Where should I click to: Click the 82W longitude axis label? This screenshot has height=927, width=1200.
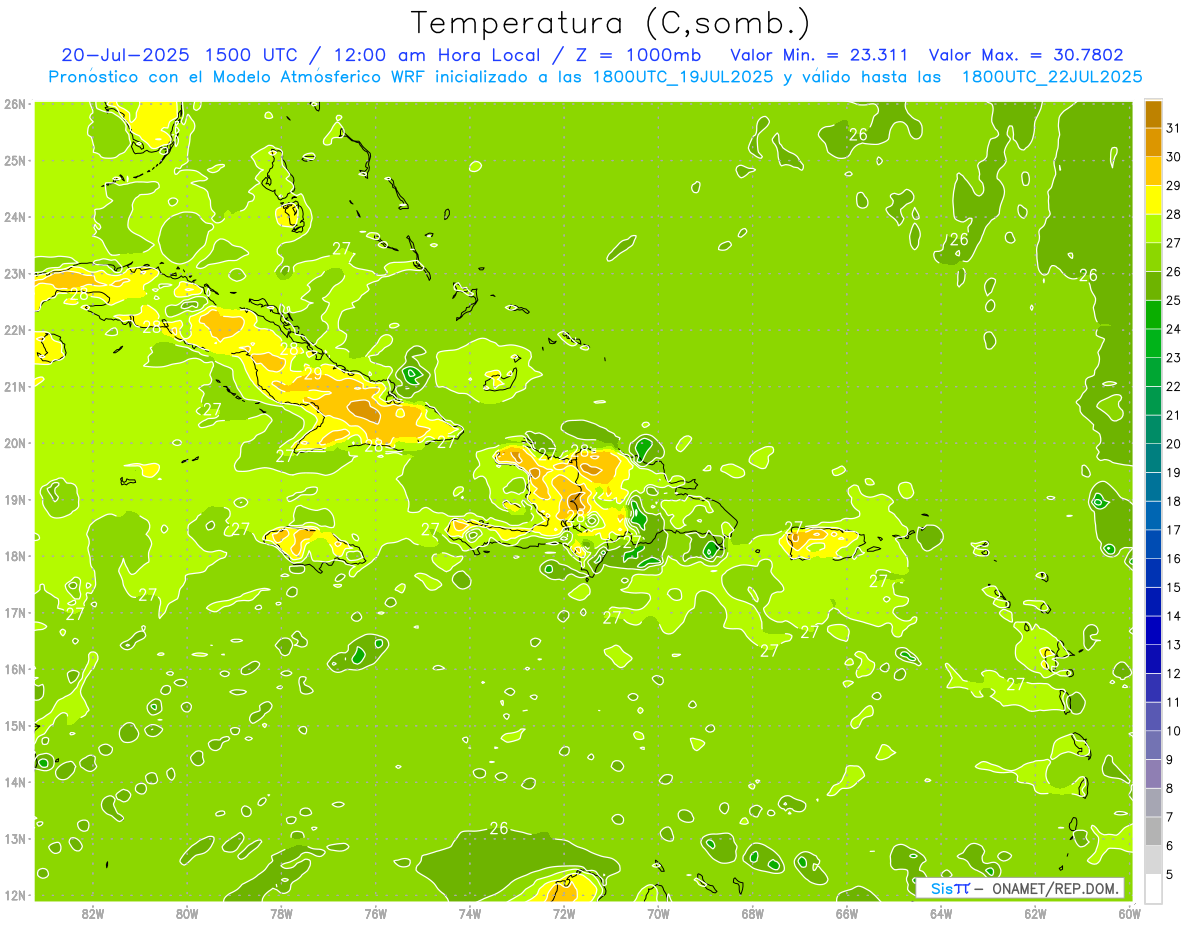pyautogui.click(x=93, y=913)
